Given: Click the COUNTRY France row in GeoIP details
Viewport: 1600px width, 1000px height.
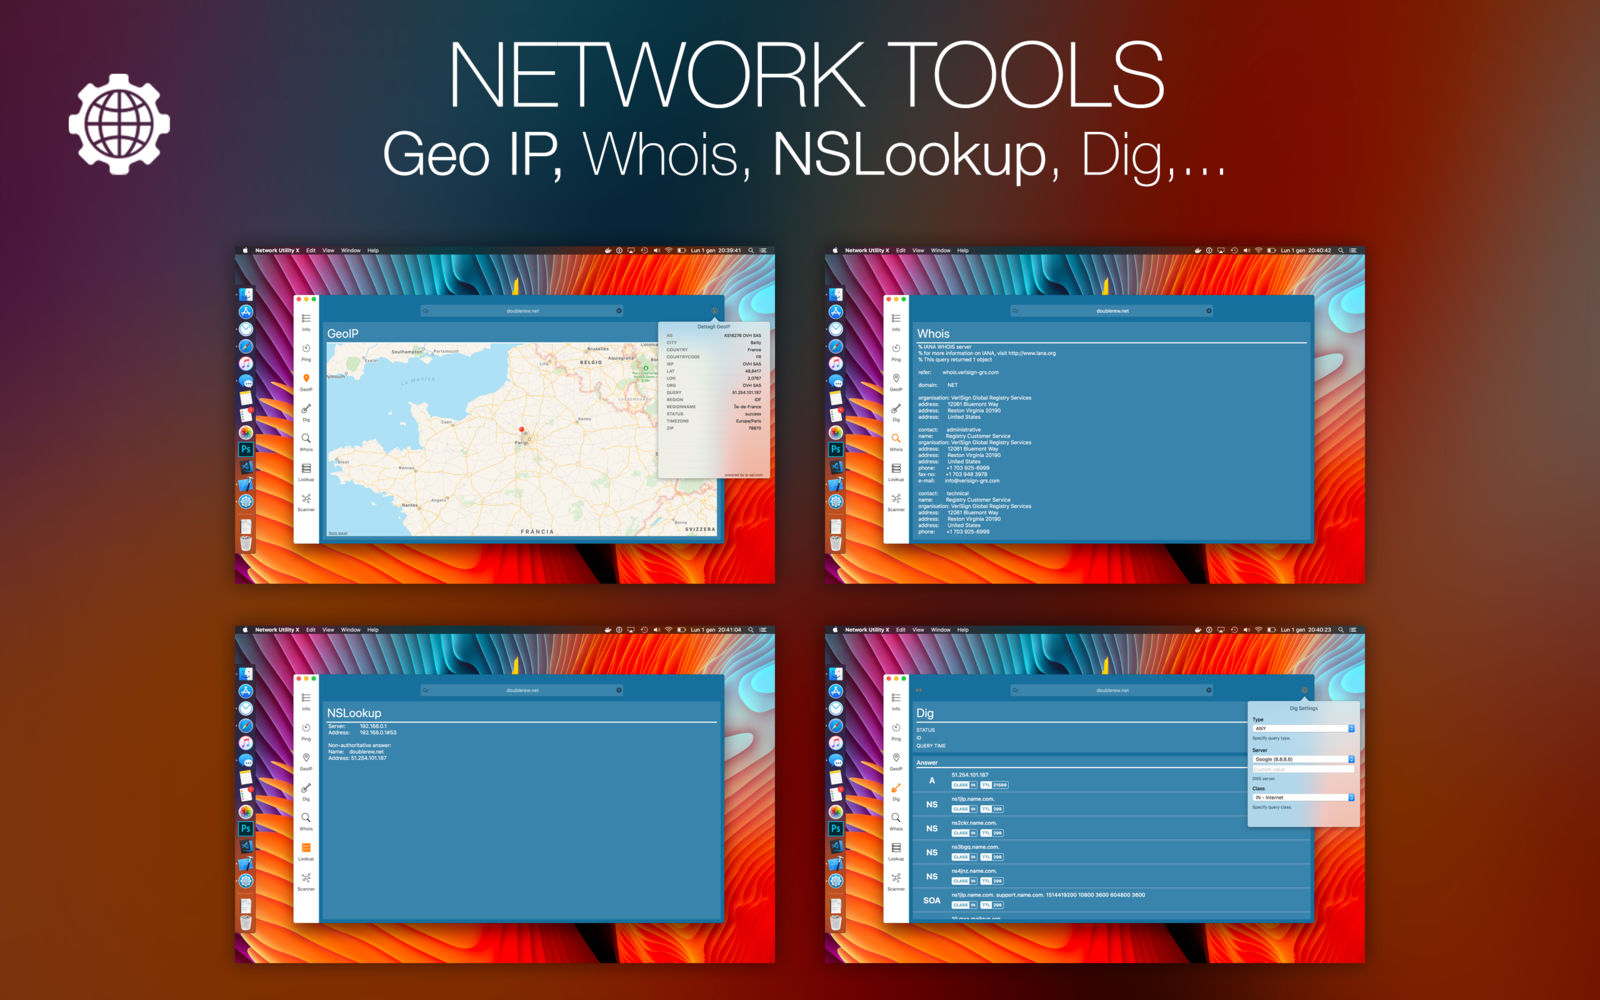Looking at the screenshot, I should pos(714,350).
